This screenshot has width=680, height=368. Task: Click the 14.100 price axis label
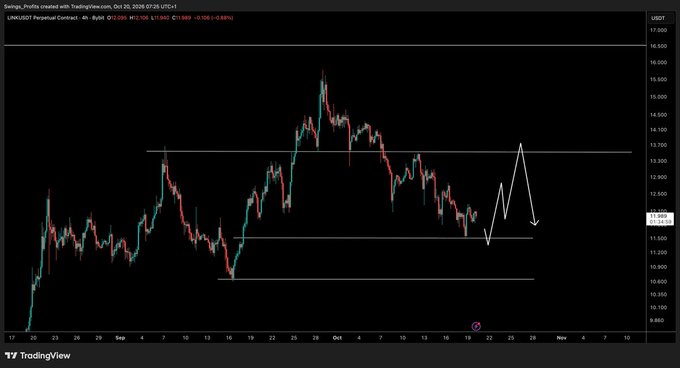(x=658, y=130)
